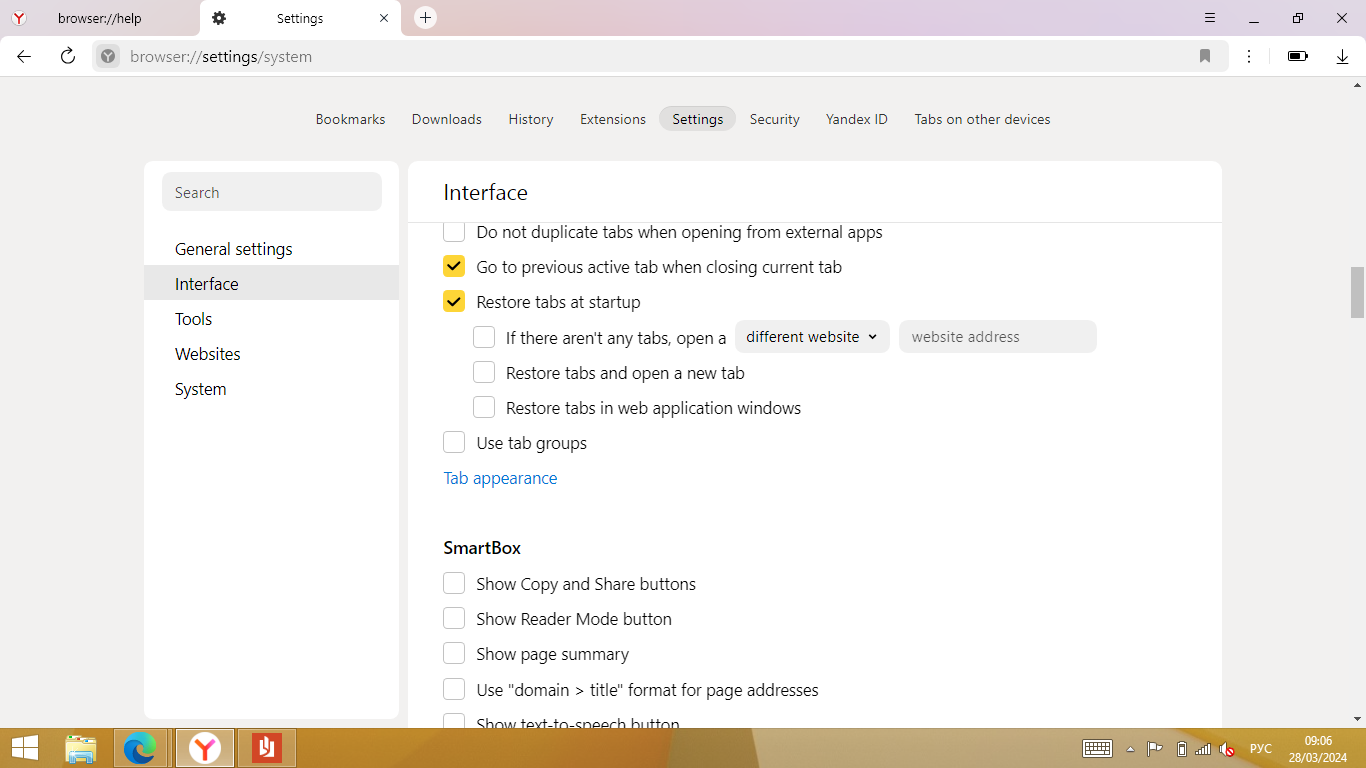Open the Bookmarks section
Image resolution: width=1366 pixels, height=768 pixels.
350,119
